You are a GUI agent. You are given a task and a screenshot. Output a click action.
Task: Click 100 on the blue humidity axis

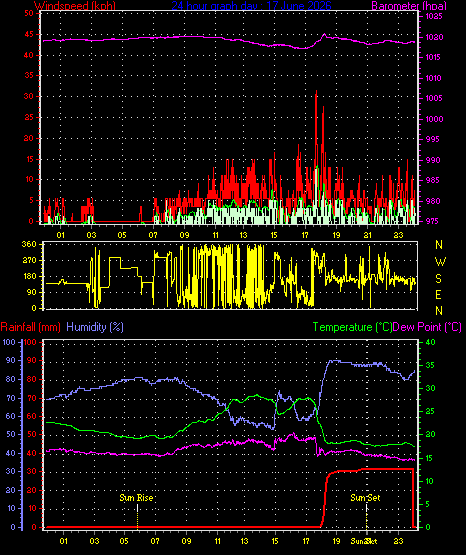(x=9, y=342)
